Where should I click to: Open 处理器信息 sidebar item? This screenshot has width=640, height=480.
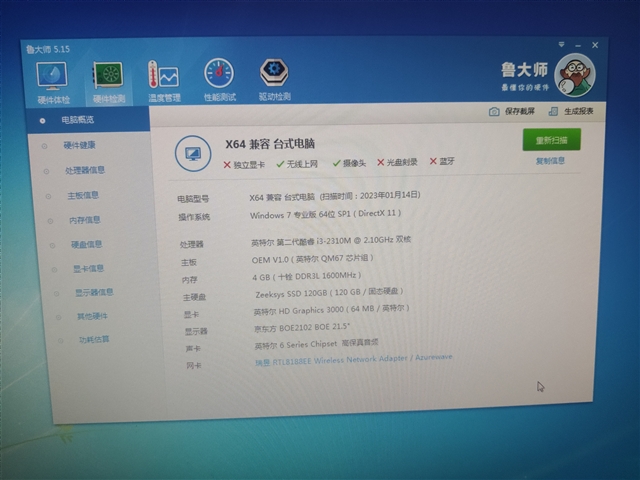coord(85,170)
